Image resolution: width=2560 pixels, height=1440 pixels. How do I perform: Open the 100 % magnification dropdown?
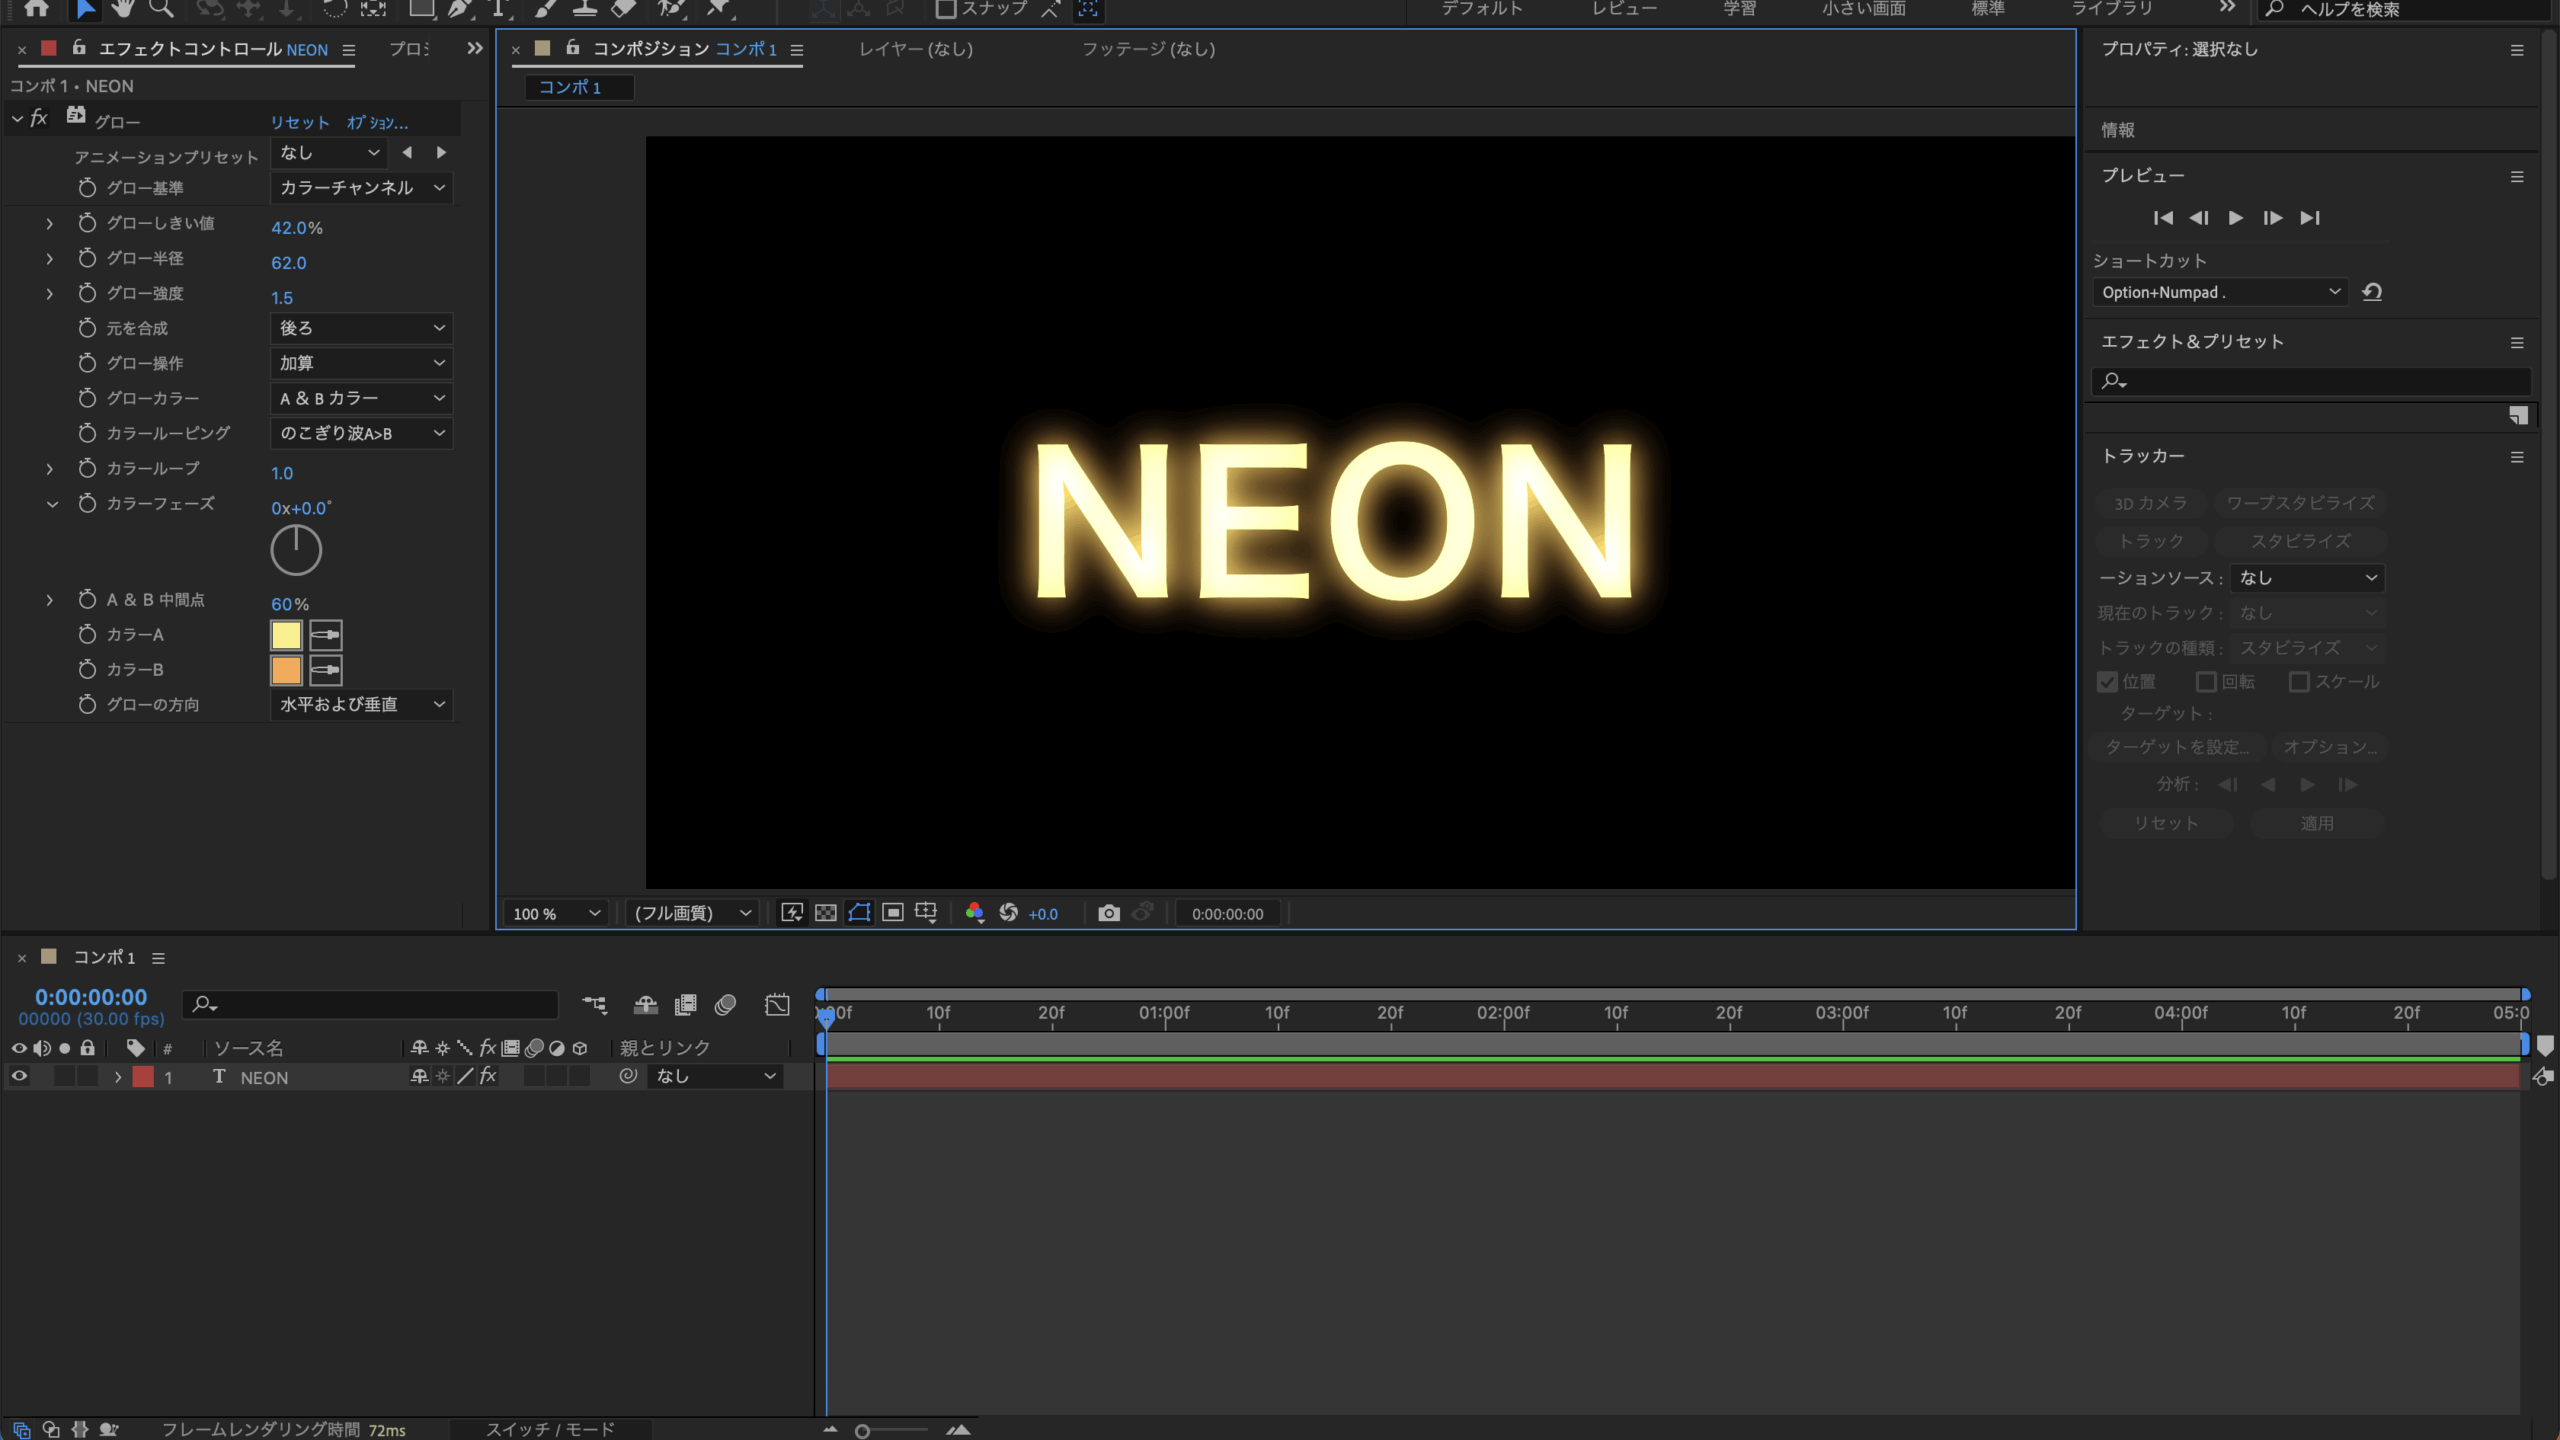(556, 913)
